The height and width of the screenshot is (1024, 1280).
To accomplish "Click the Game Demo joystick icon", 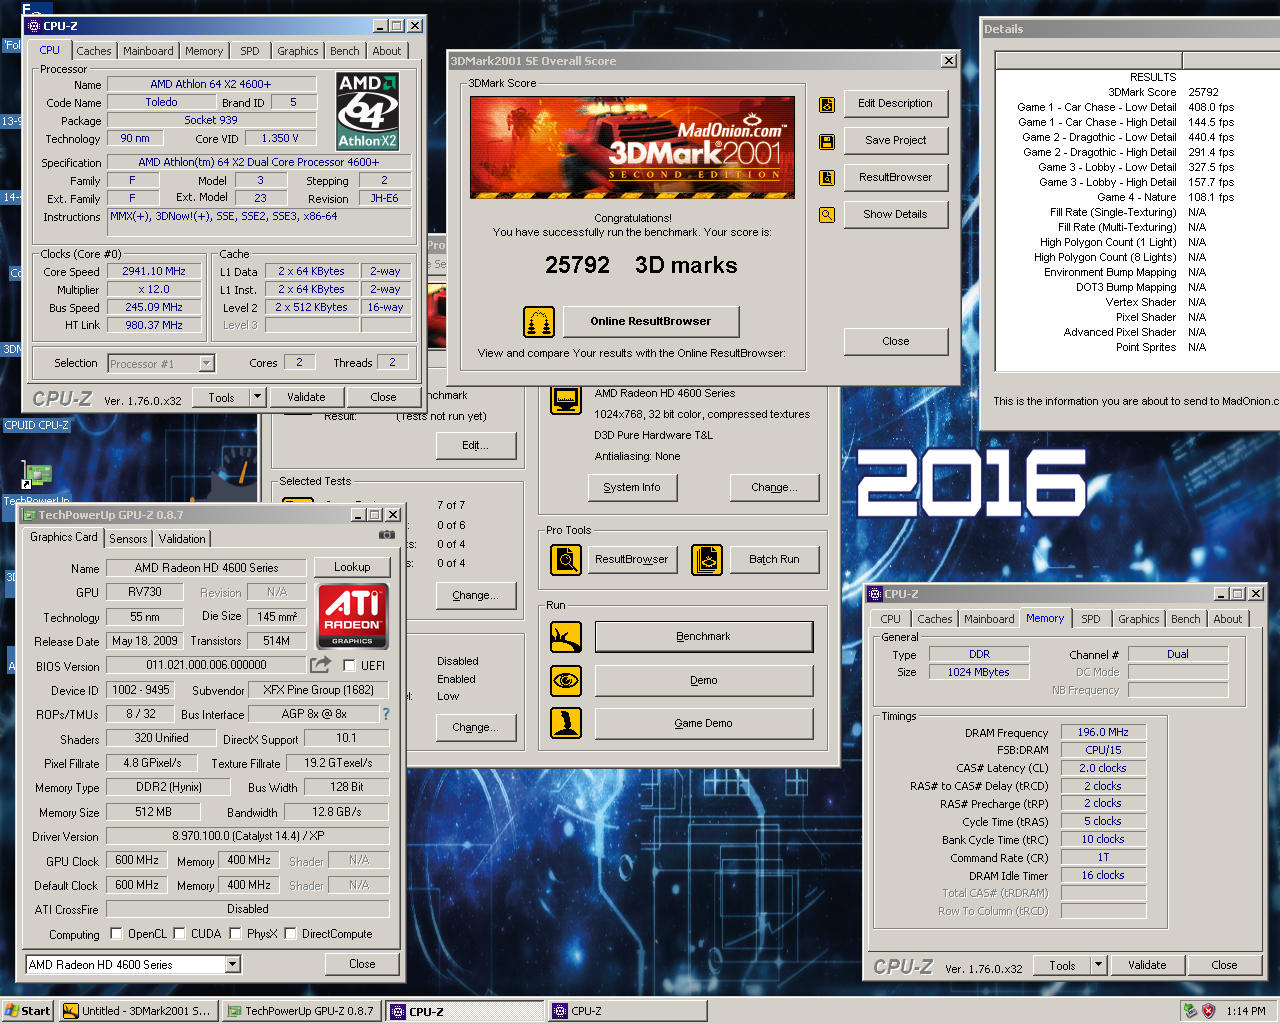I will click(566, 722).
